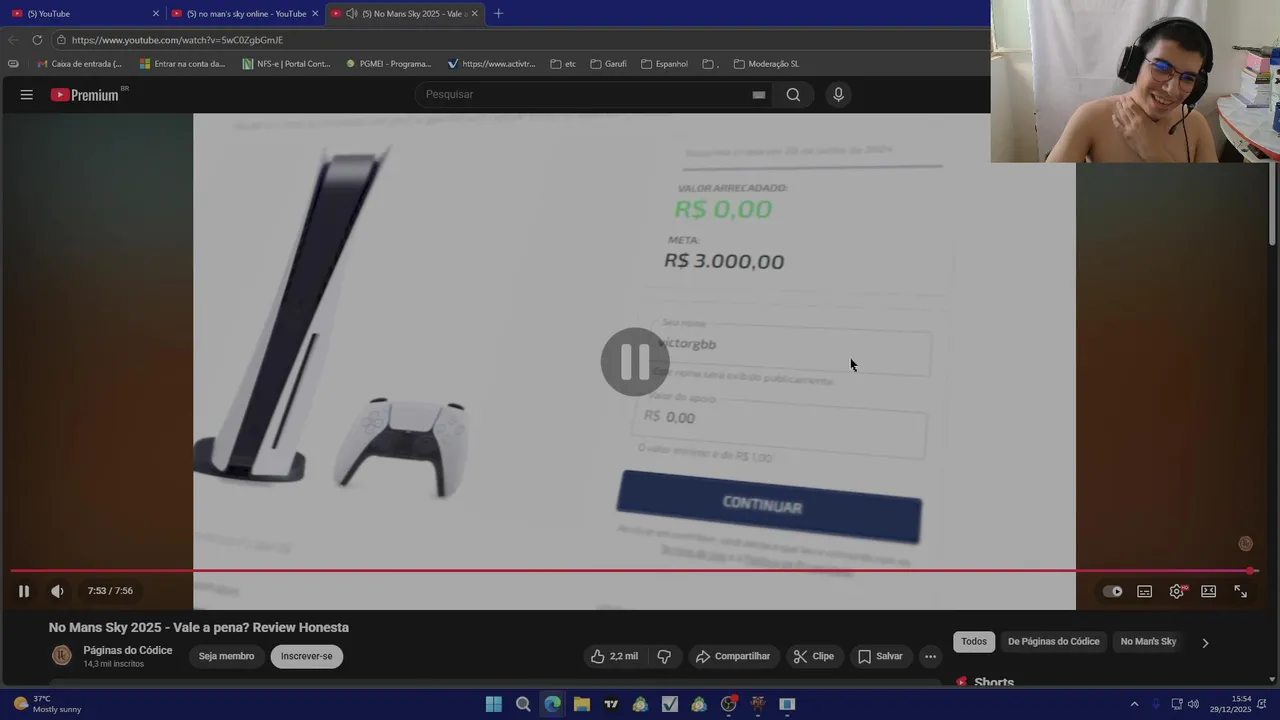
Task: Open the weather widget 37°C Mostly sunny
Action: [48, 704]
